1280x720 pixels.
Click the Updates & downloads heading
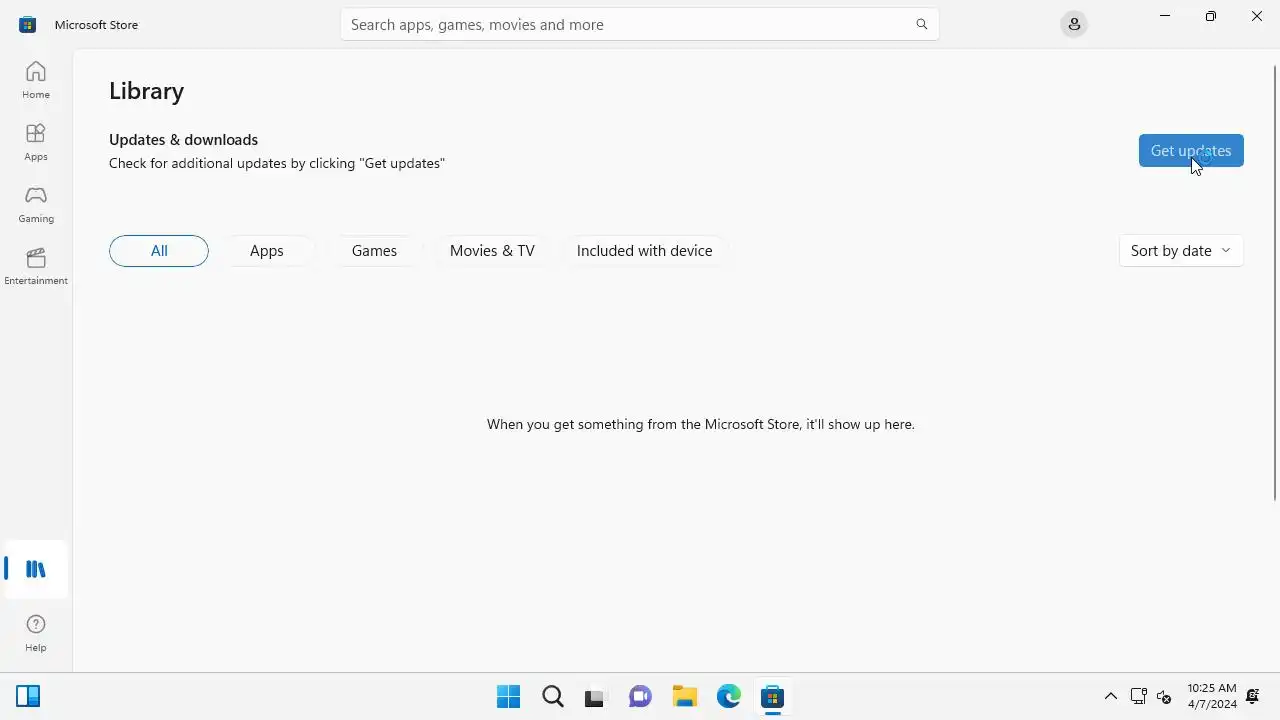(184, 140)
